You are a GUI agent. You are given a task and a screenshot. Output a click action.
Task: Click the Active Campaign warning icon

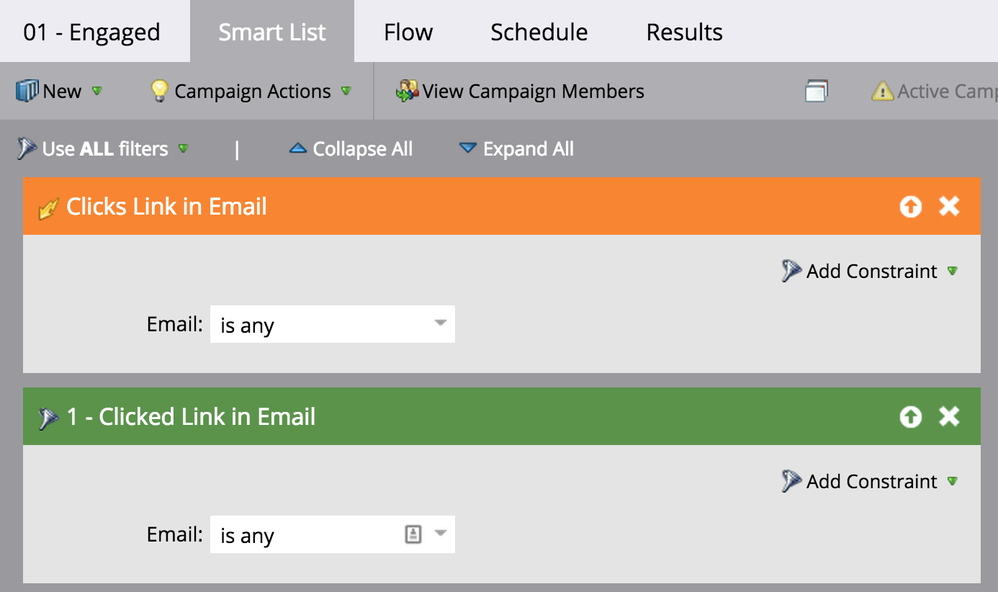pyautogui.click(x=882, y=91)
